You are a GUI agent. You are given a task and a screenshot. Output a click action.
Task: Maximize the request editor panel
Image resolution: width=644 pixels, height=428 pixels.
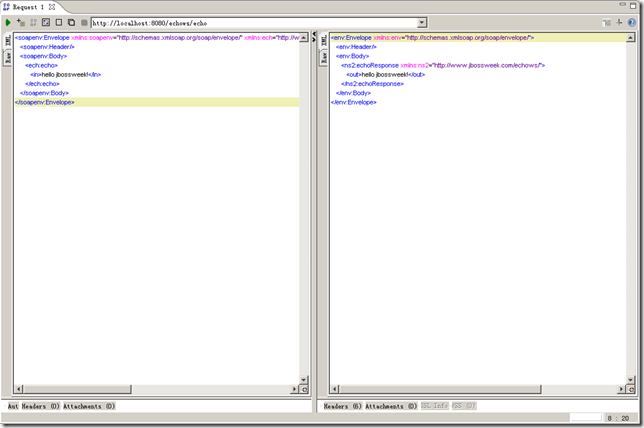tap(633, 6)
